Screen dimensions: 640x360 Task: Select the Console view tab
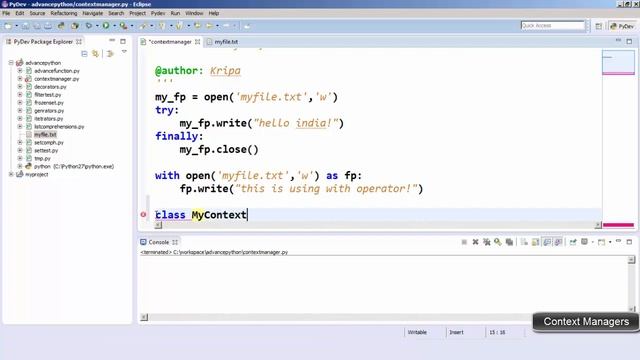(x=158, y=242)
